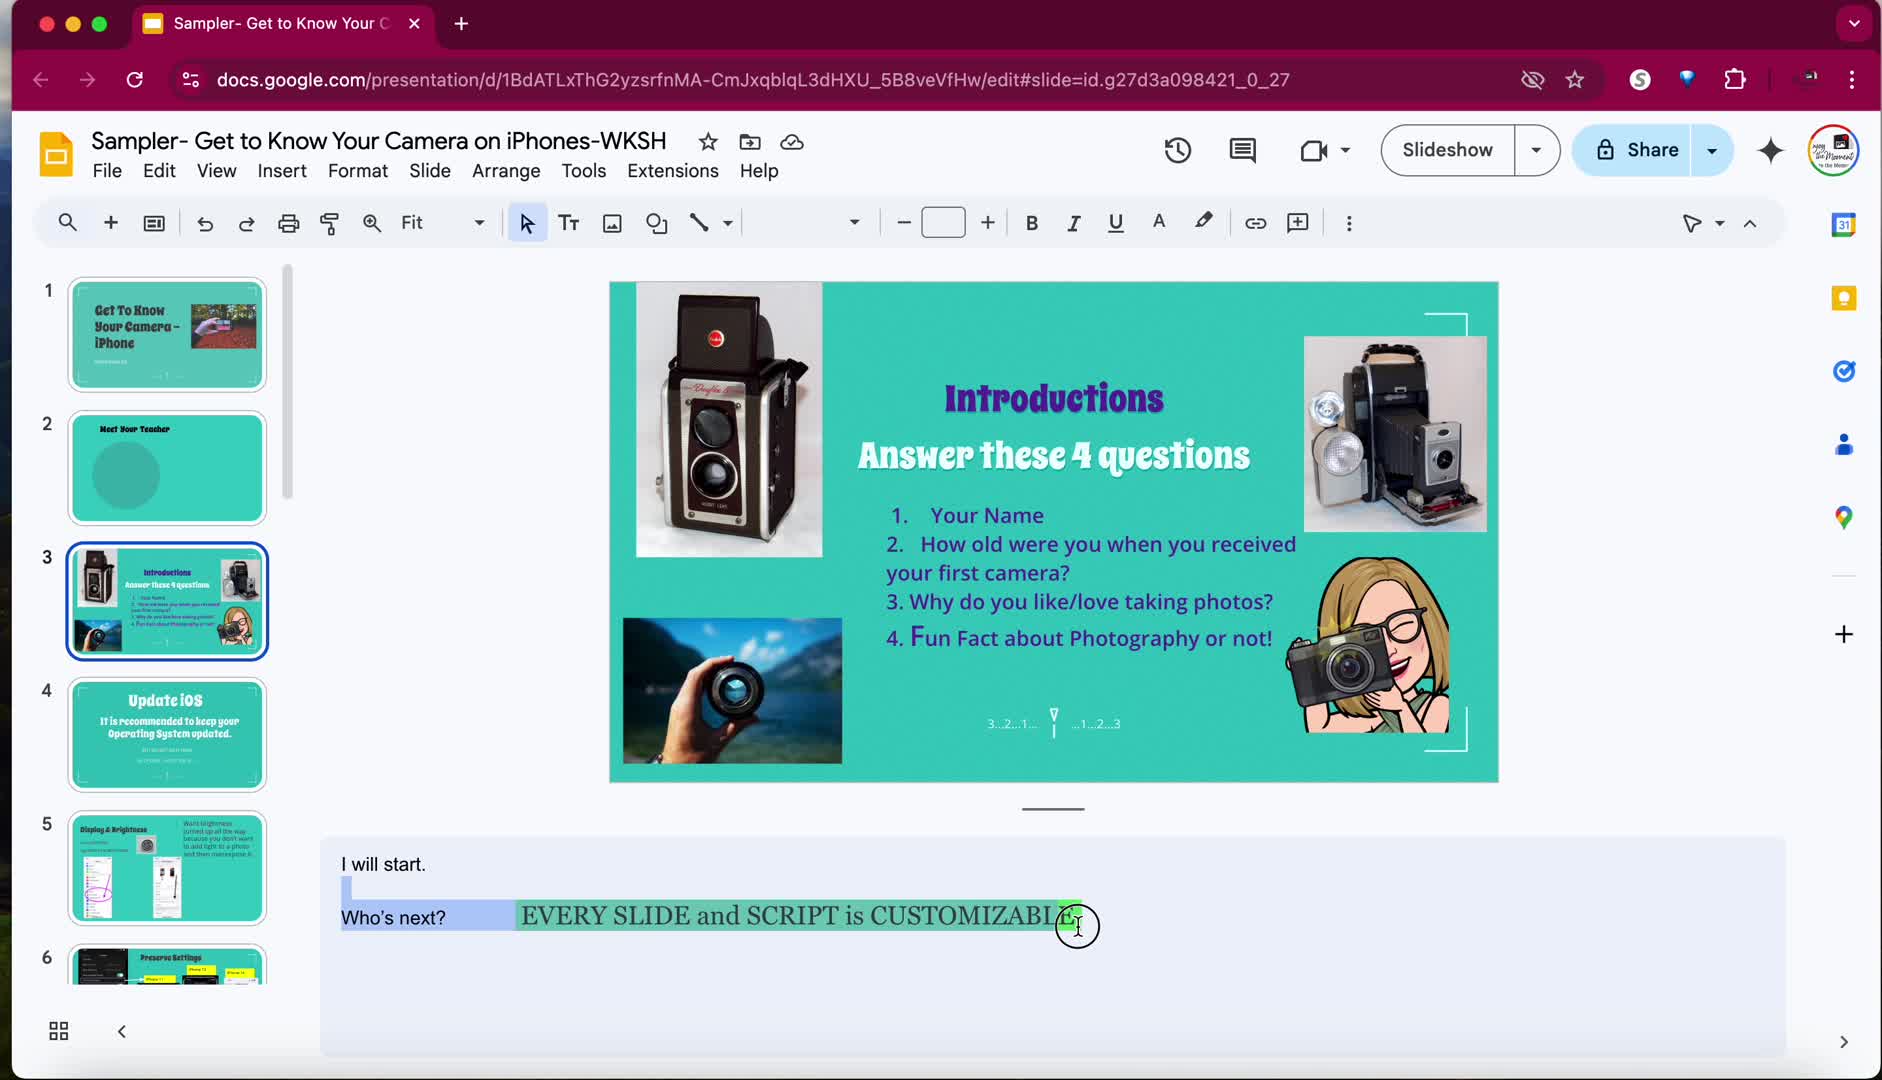
Task: Redo the last action
Action: [x=246, y=223]
